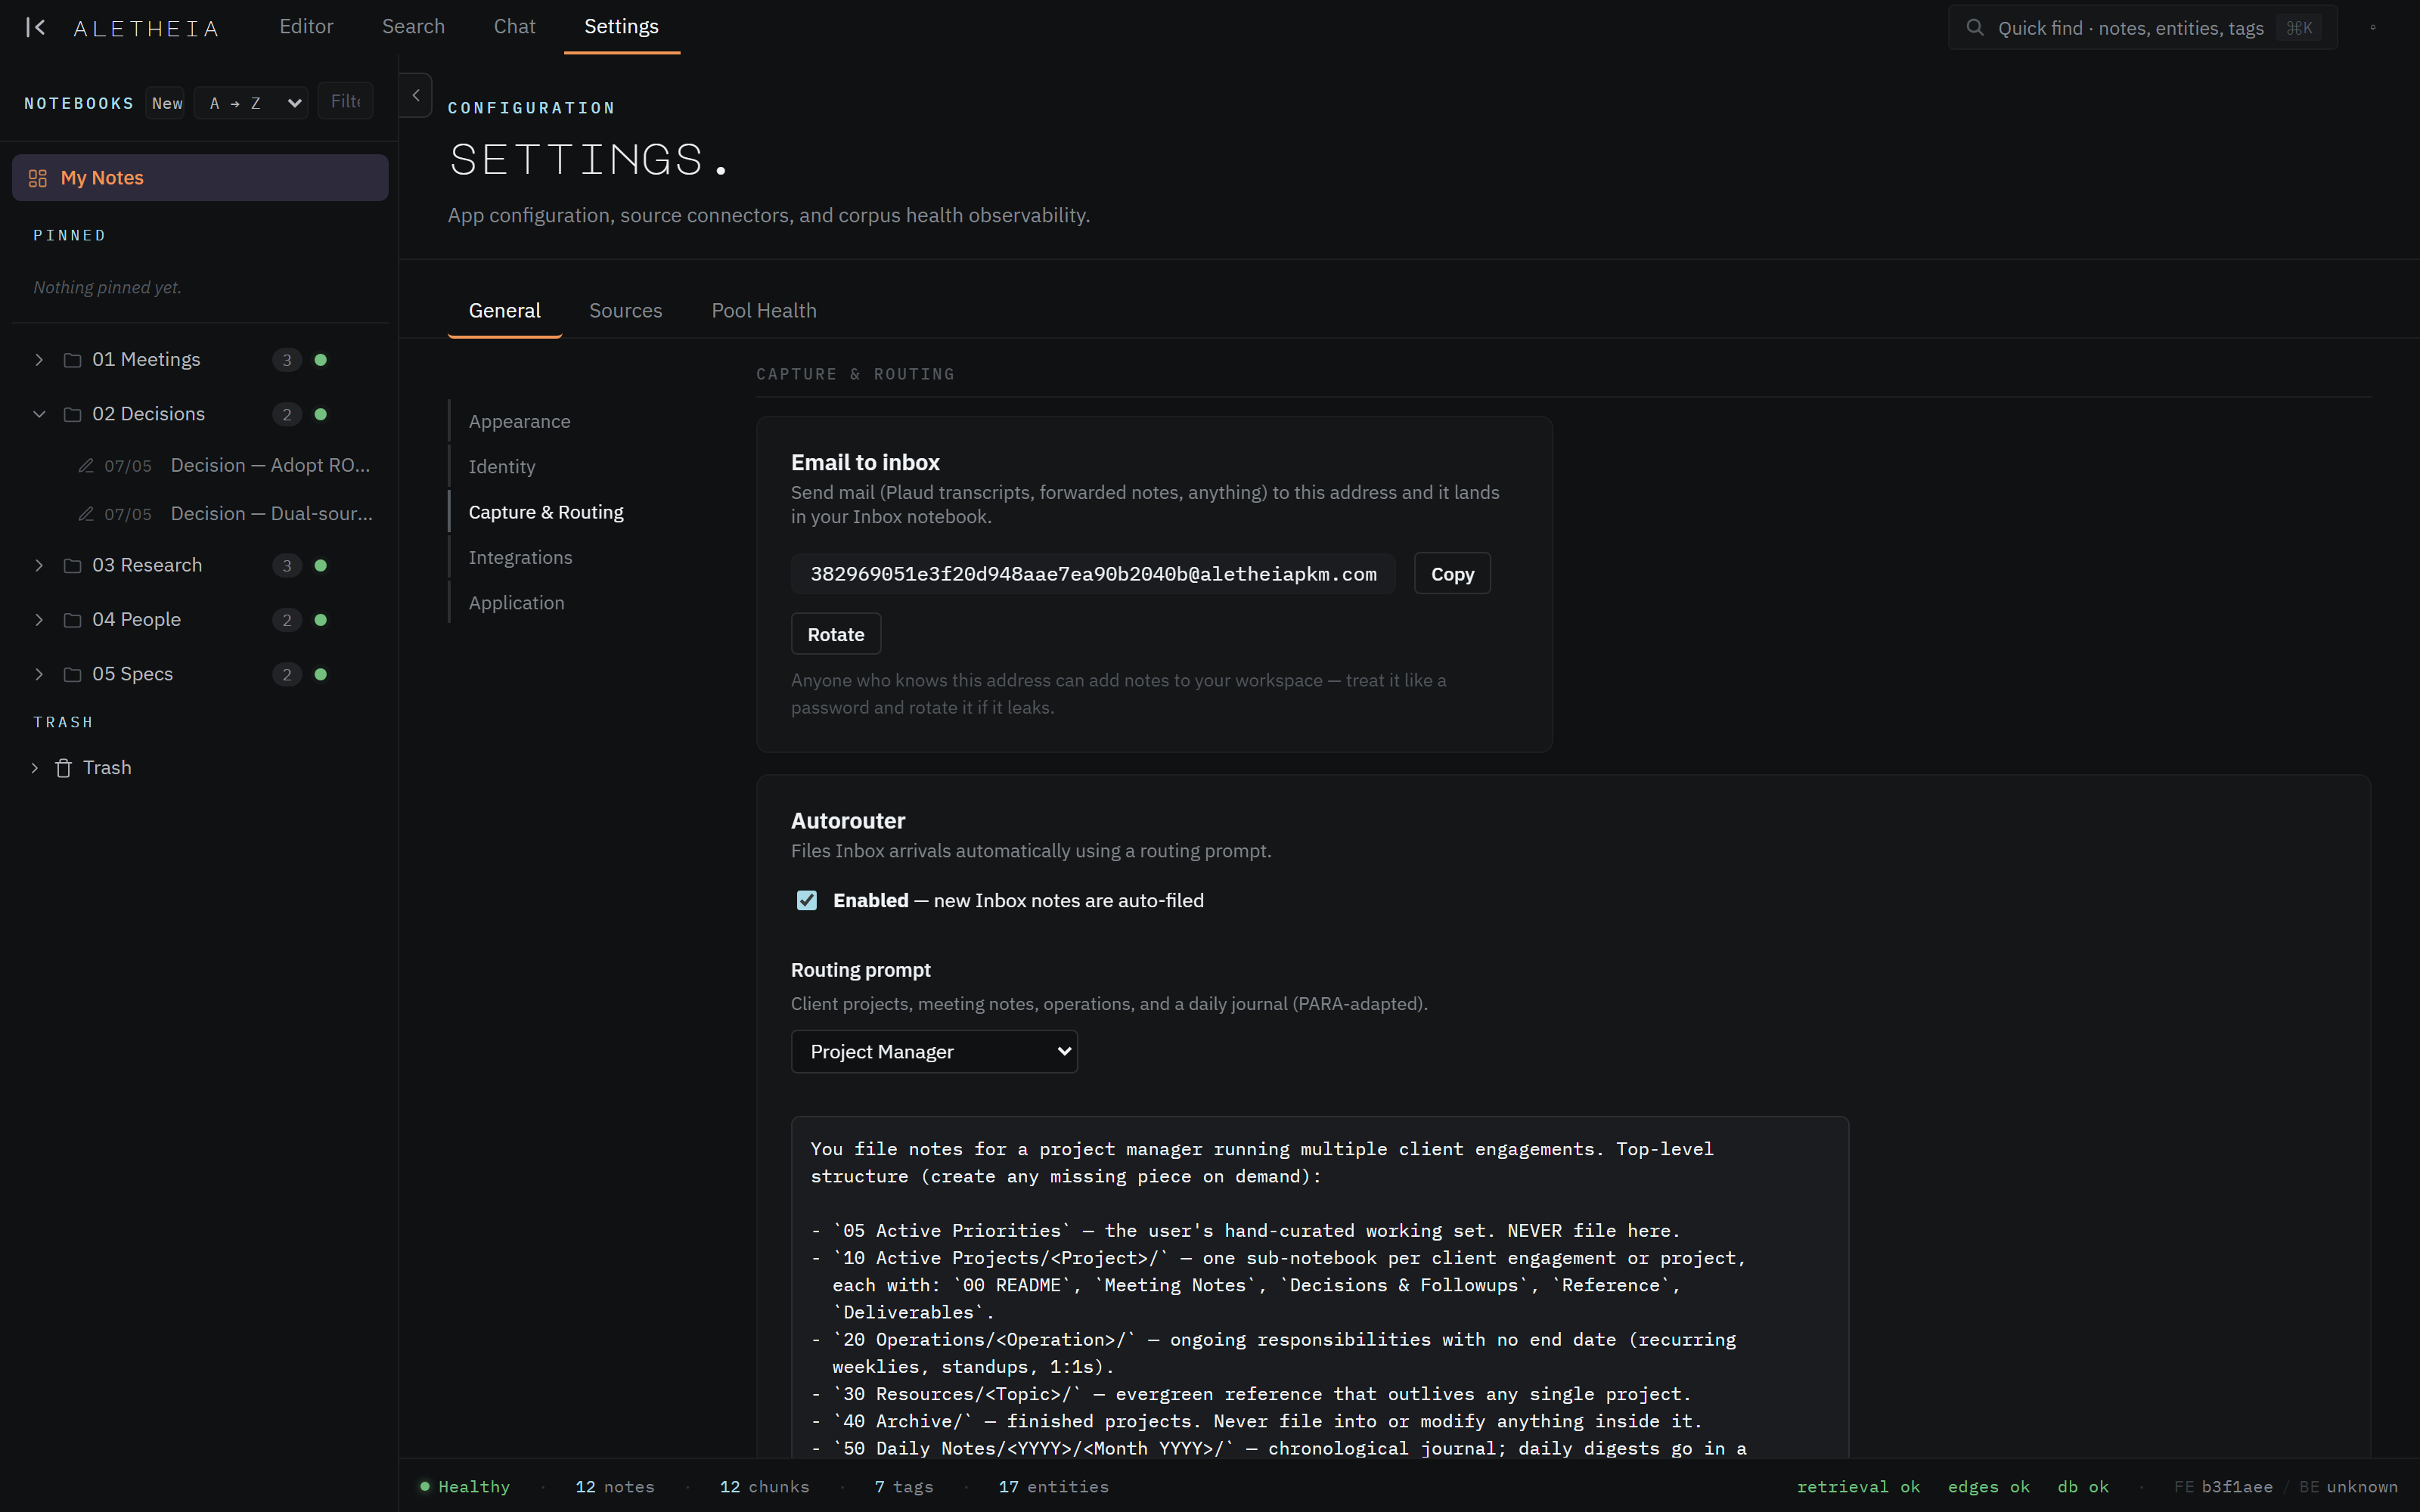This screenshot has height=1512, width=2420.
Task: Open the Chat tab in top navigation
Action: (x=514, y=27)
